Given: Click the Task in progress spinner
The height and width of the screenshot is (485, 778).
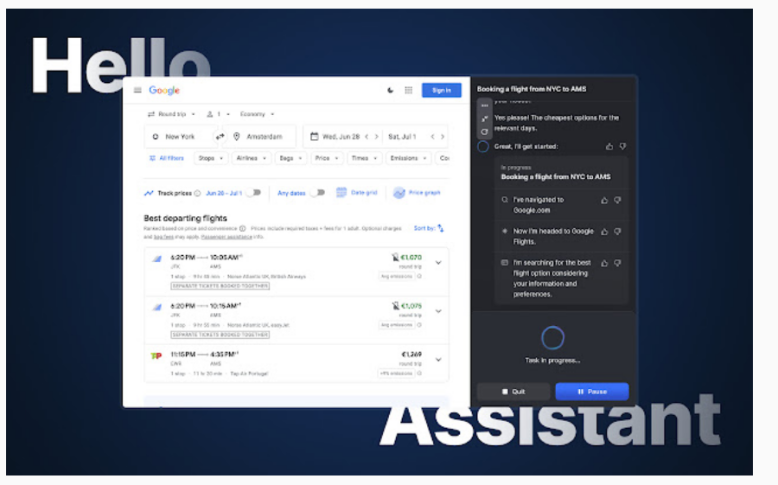Looking at the screenshot, I should (x=553, y=338).
